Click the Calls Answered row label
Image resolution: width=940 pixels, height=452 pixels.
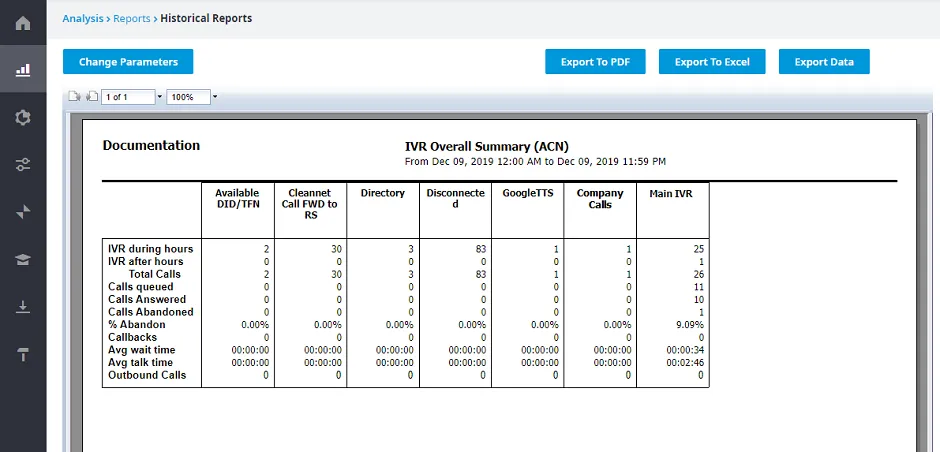pyautogui.click(x=147, y=299)
